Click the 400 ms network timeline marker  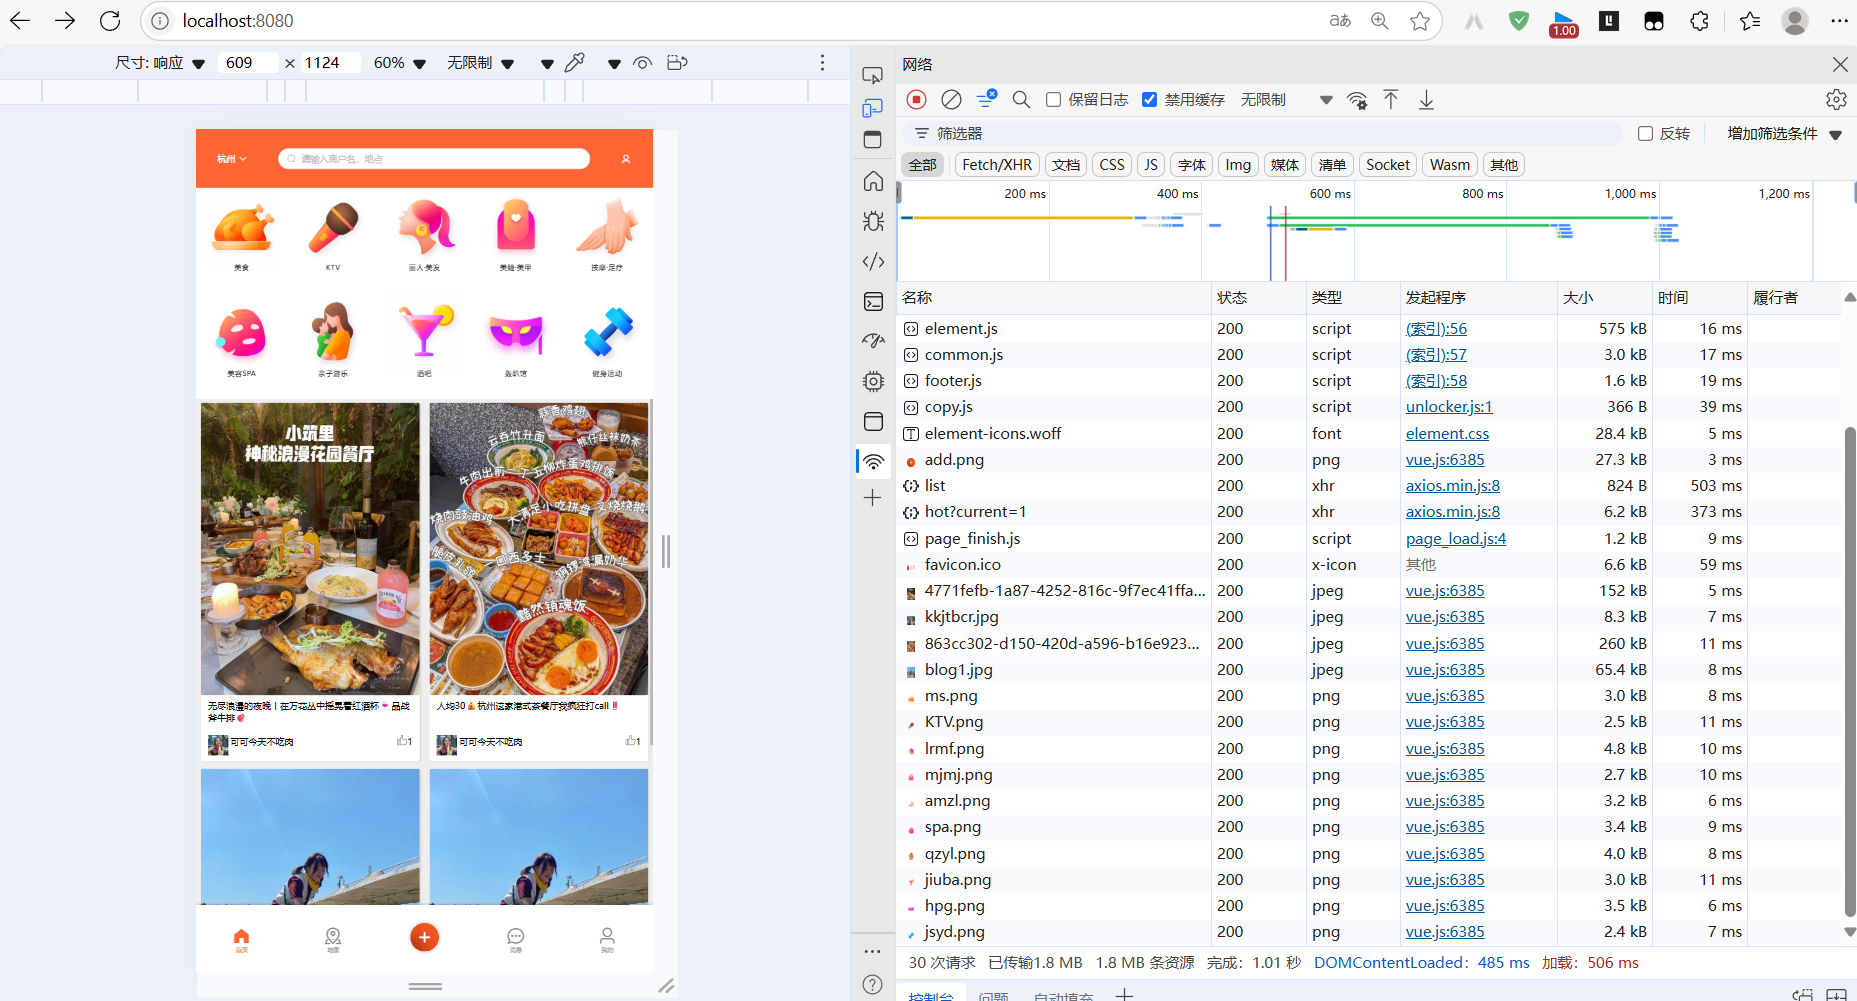pyautogui.click(x=1177, y=194)
